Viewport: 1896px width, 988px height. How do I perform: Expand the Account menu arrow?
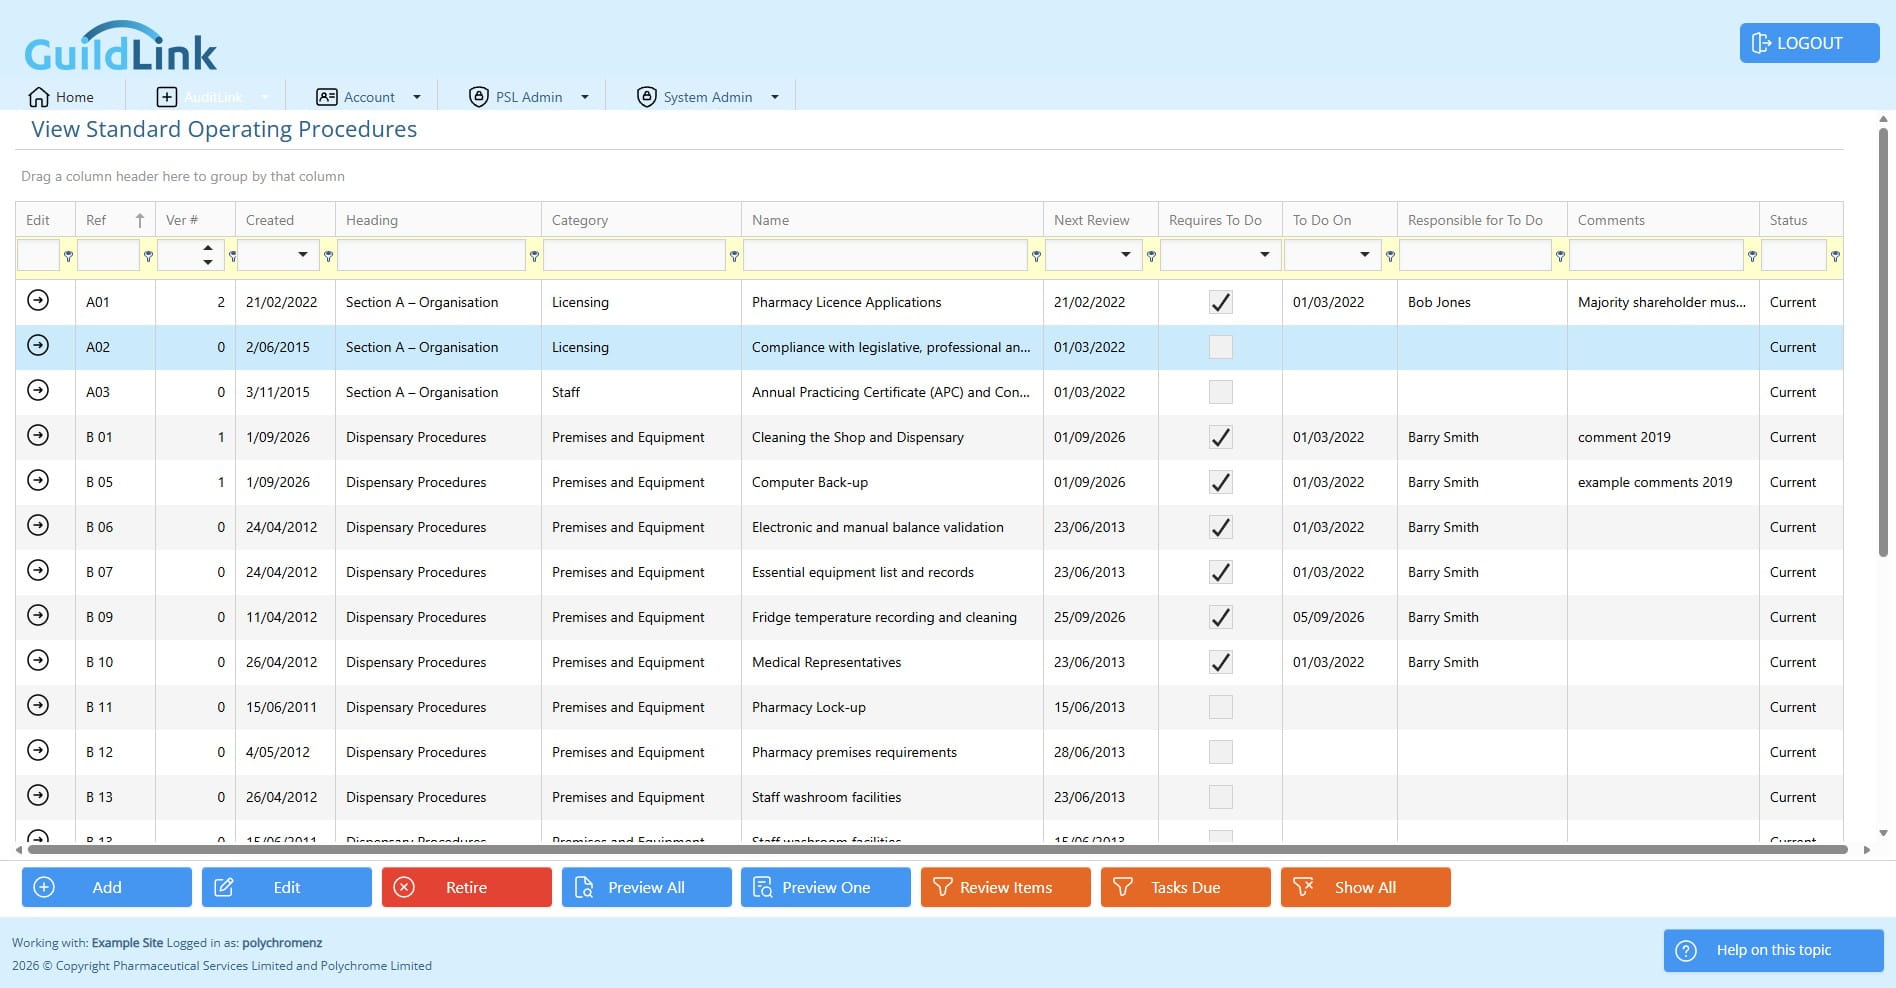click(x=417, y=97)
